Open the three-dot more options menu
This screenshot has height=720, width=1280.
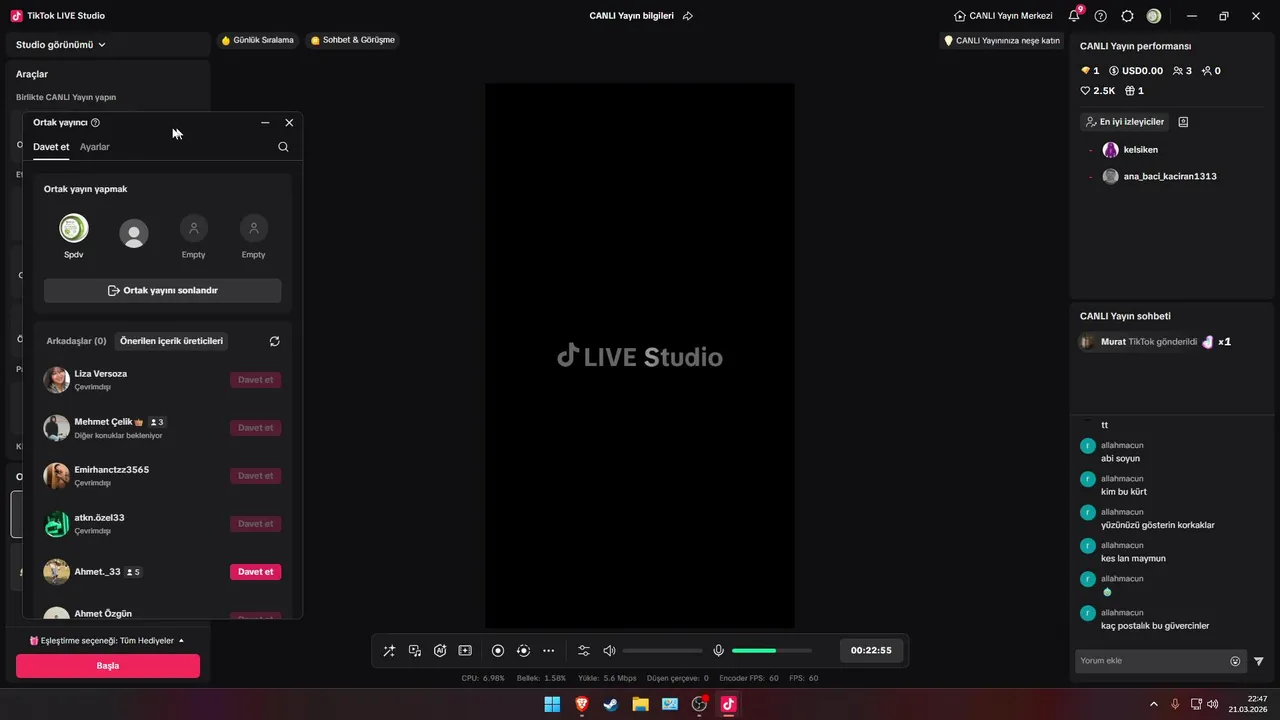(548, 650)
